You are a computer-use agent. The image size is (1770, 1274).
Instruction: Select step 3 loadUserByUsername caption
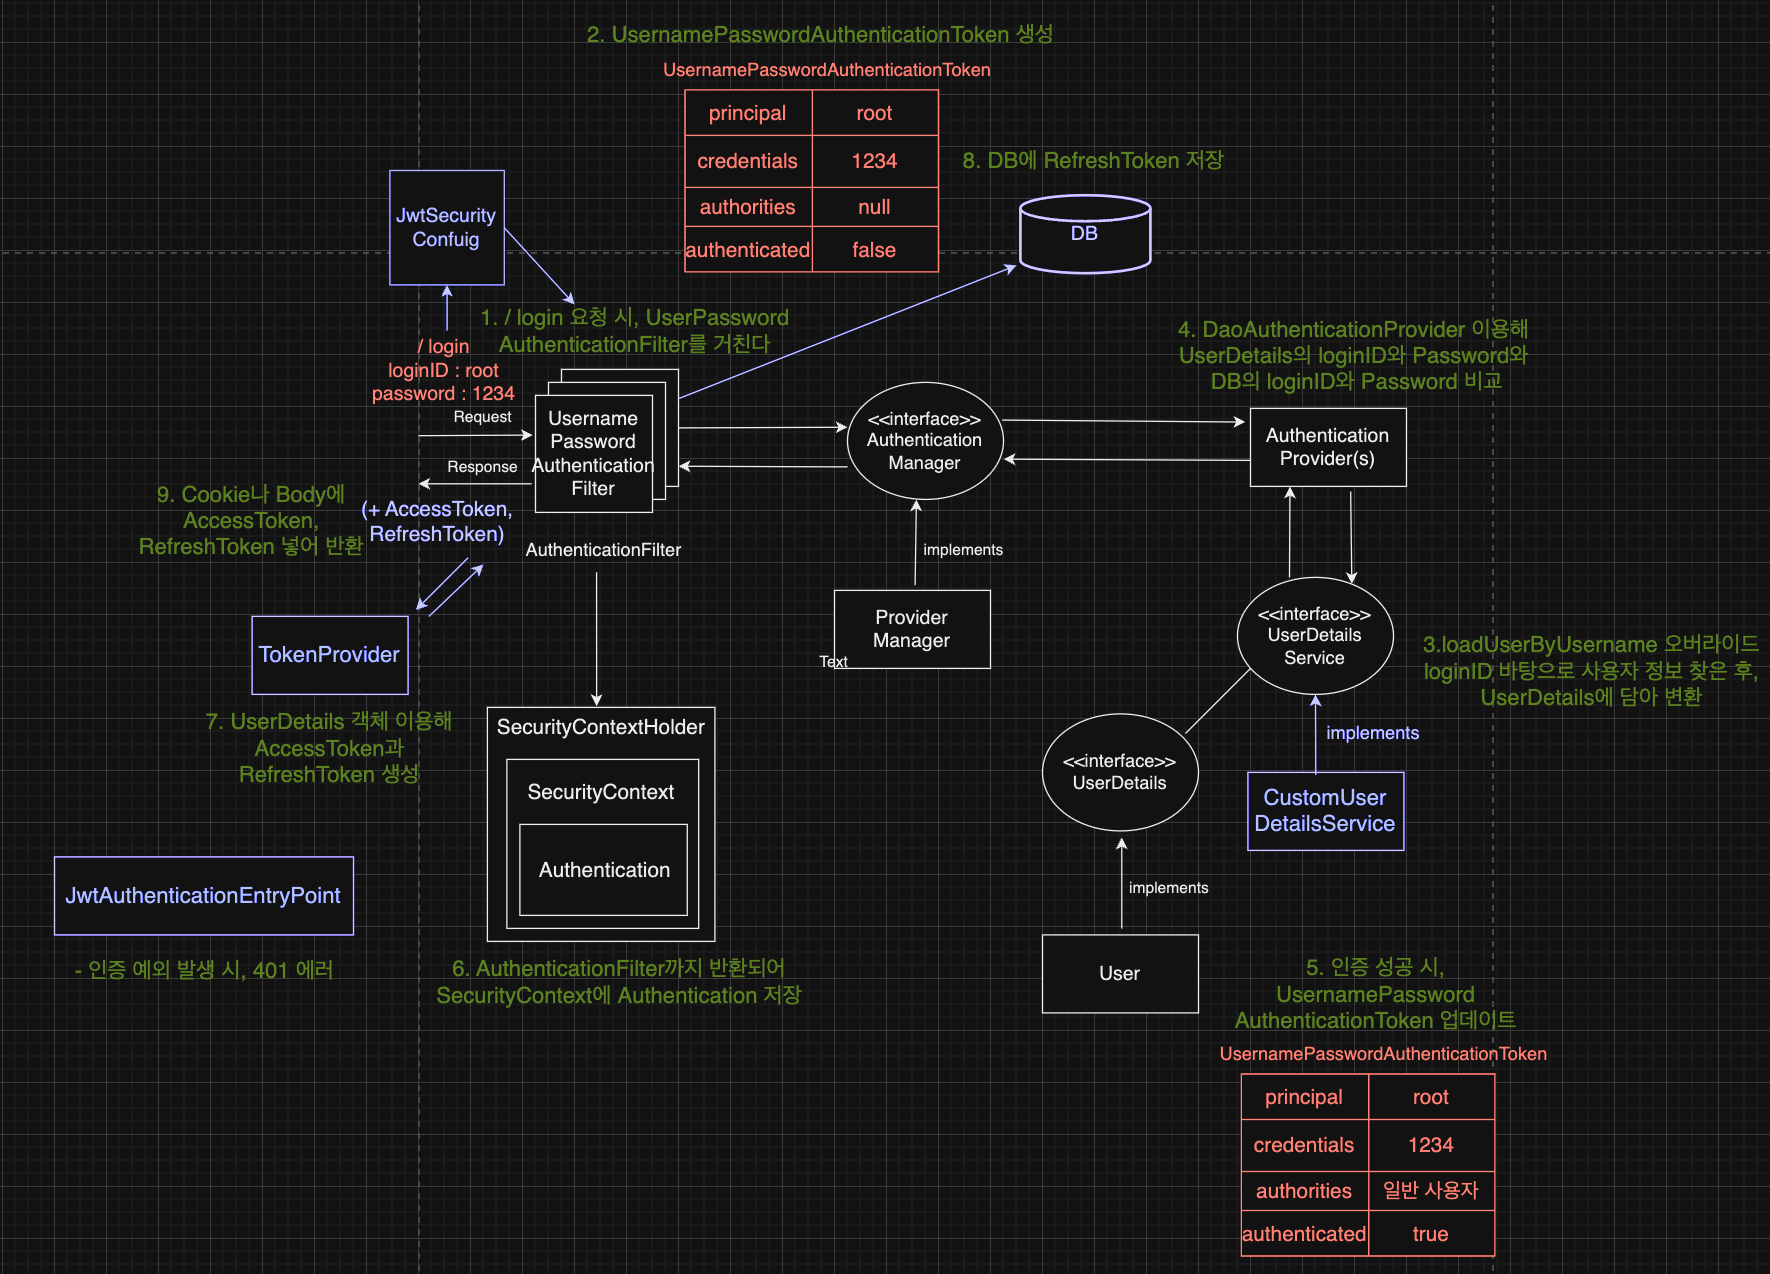[x=1590, y=671]
